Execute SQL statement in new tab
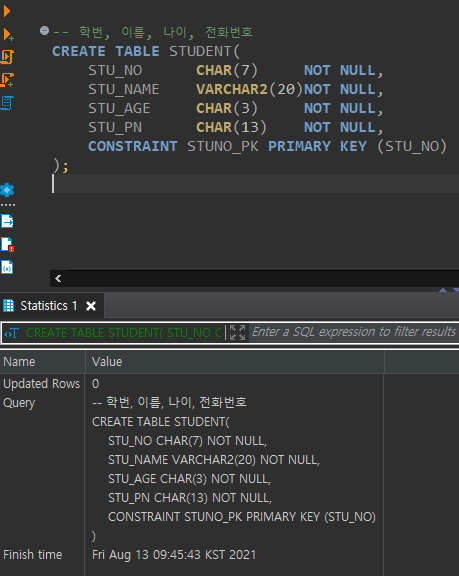 tap(8, 34)
